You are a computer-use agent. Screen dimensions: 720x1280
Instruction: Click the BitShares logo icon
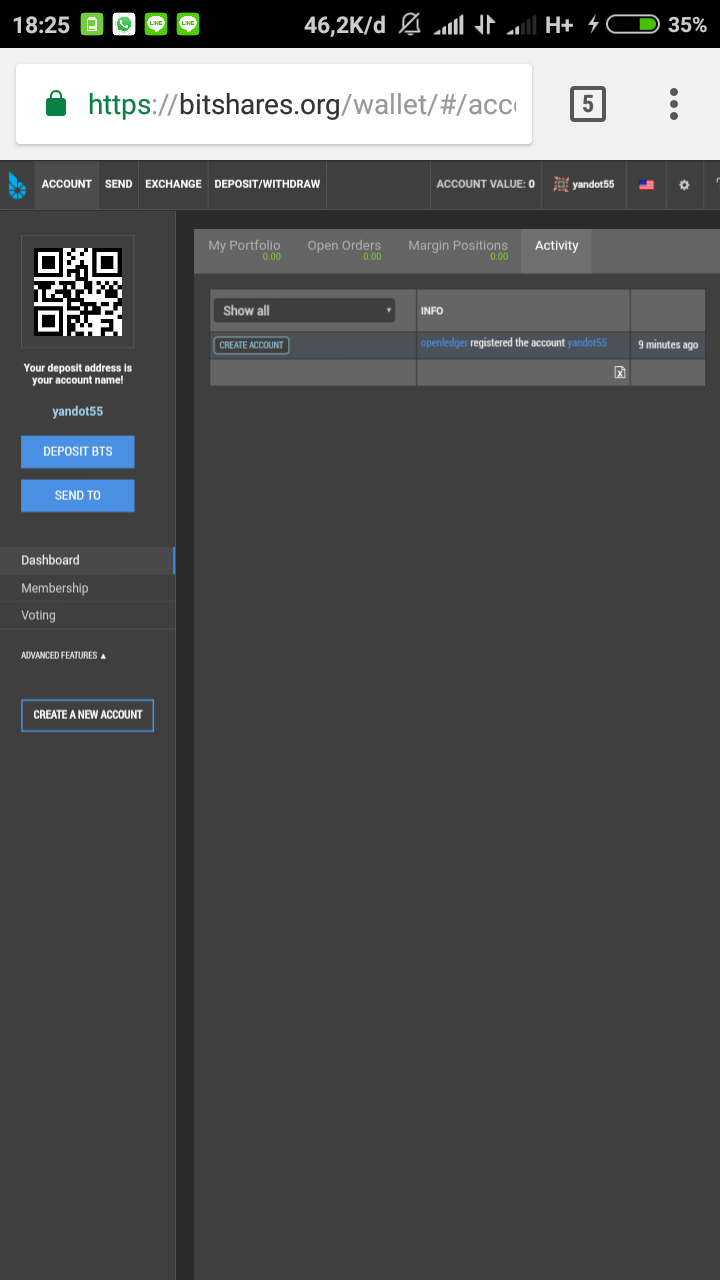pos(17,185)
